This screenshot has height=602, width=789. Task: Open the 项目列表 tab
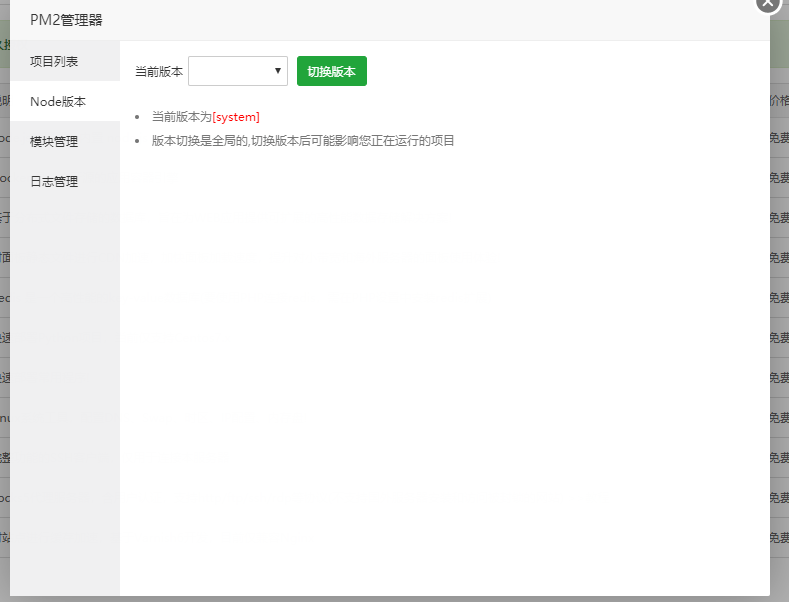(65, 61)
